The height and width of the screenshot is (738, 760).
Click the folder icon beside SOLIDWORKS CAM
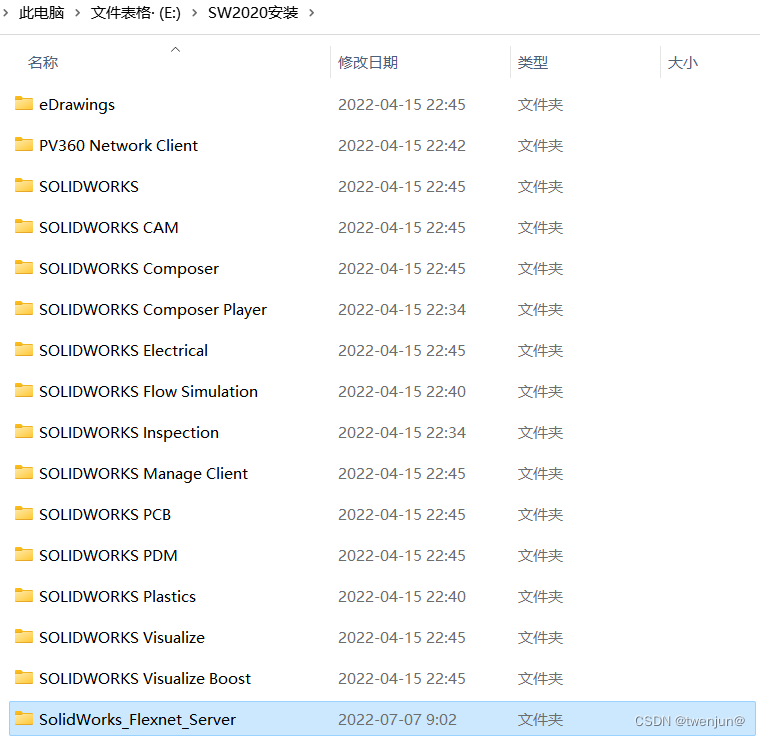24,226
